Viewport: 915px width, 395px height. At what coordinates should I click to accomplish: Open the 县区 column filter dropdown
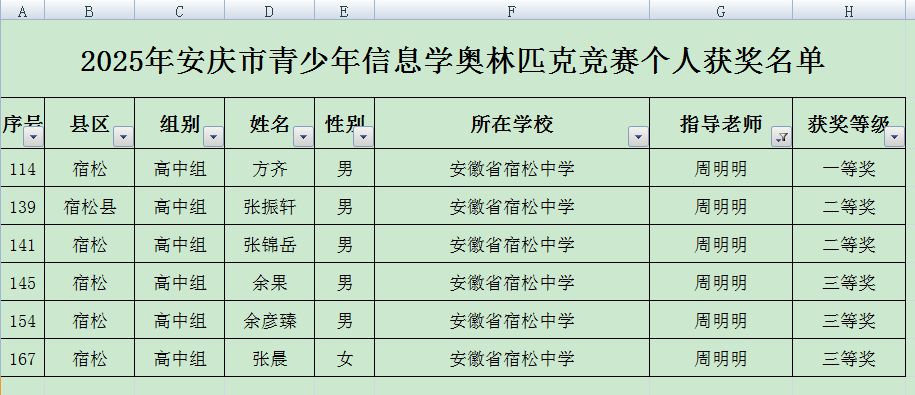click(124, 138)
